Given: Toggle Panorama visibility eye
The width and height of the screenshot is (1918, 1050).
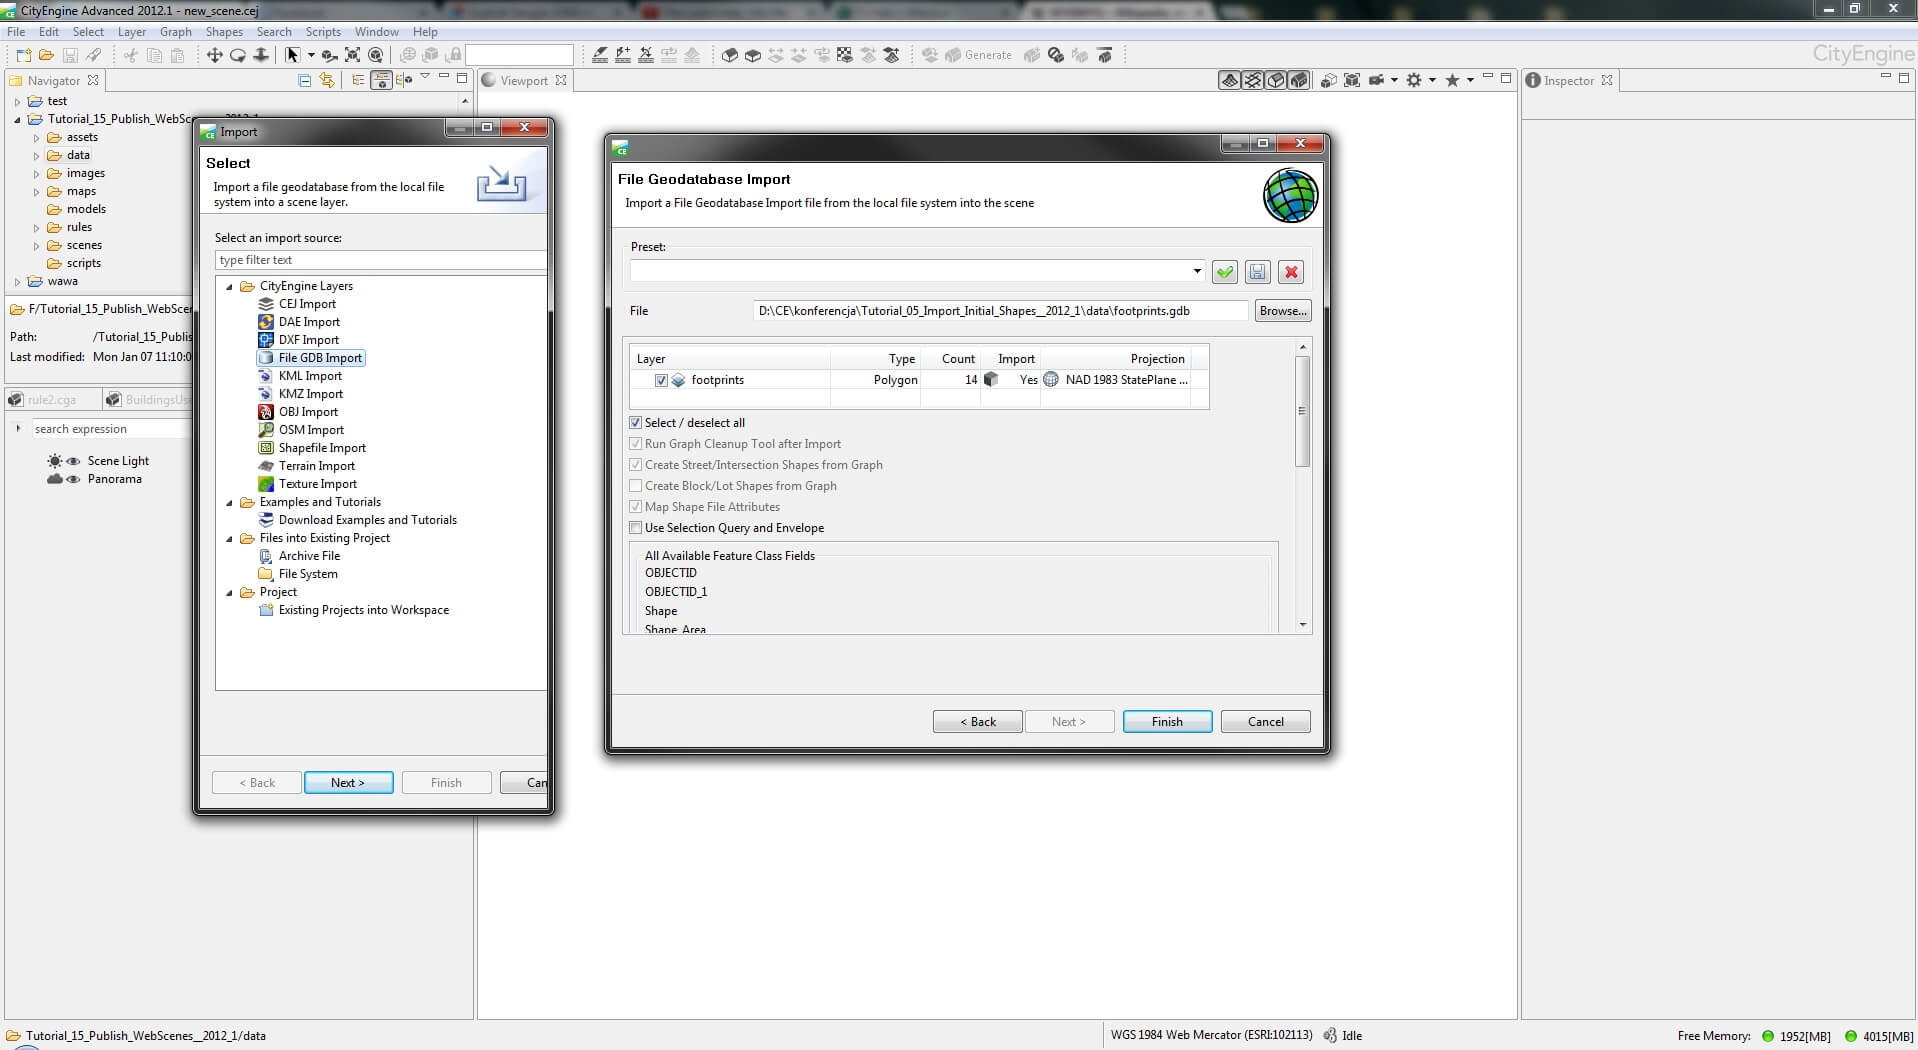Looking at the screenshot, I should pos(73,479).
